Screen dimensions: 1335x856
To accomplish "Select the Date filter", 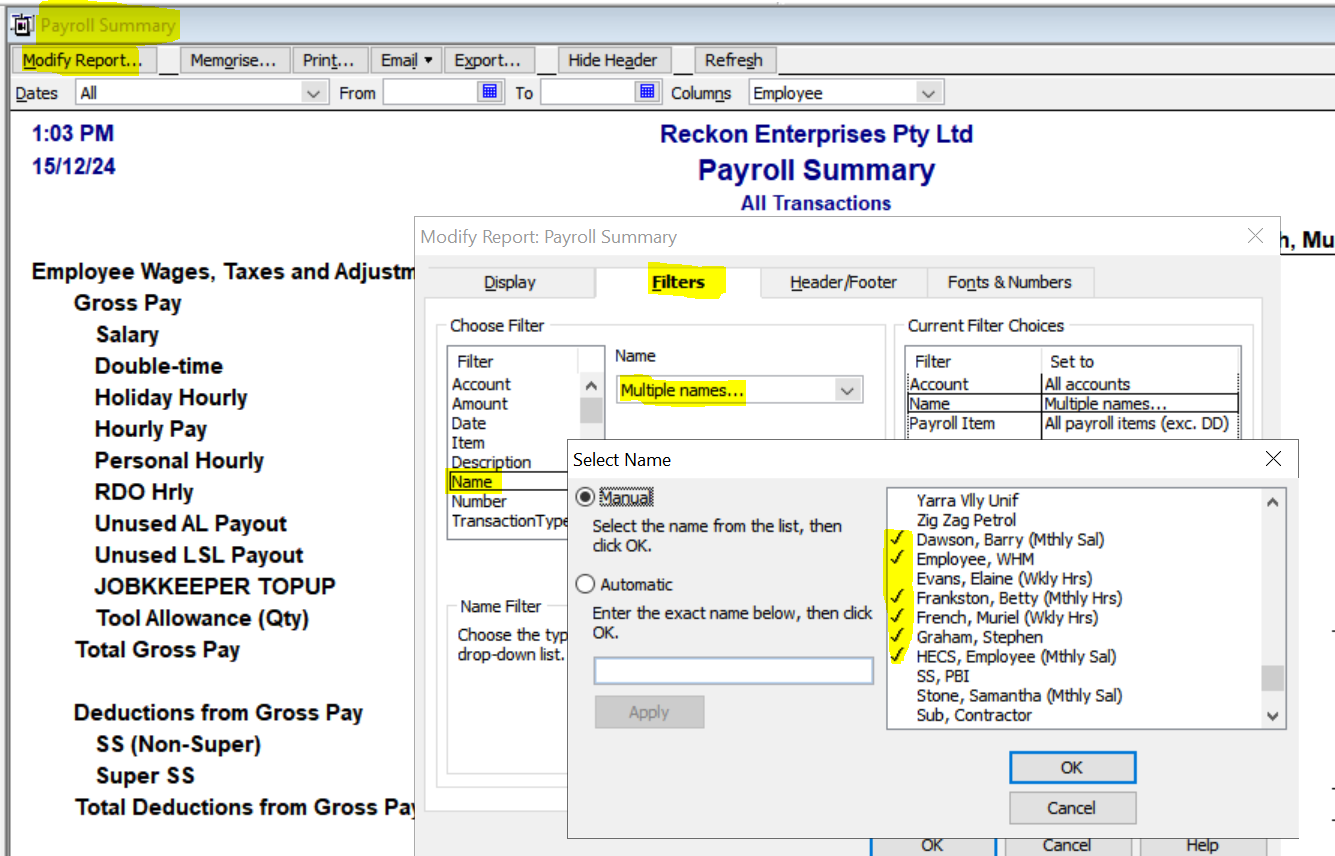I will click(469, 423).
